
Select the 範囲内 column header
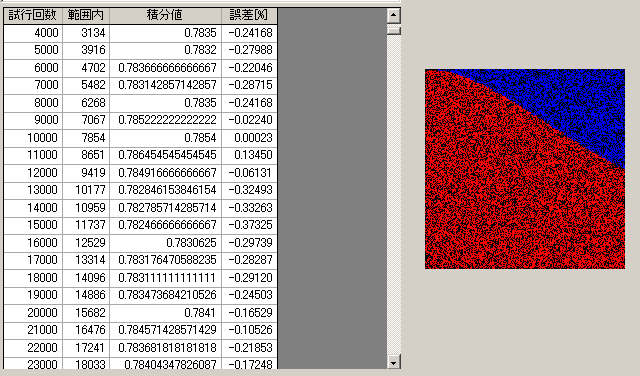(x=86, y=16)
